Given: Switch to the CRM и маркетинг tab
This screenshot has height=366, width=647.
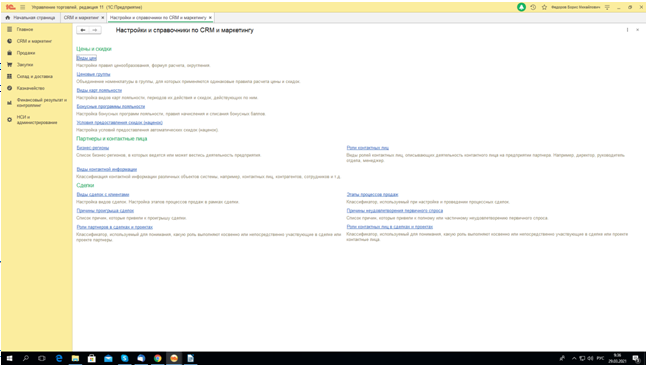Looking at the screenshot, I should tap(81, 18).
